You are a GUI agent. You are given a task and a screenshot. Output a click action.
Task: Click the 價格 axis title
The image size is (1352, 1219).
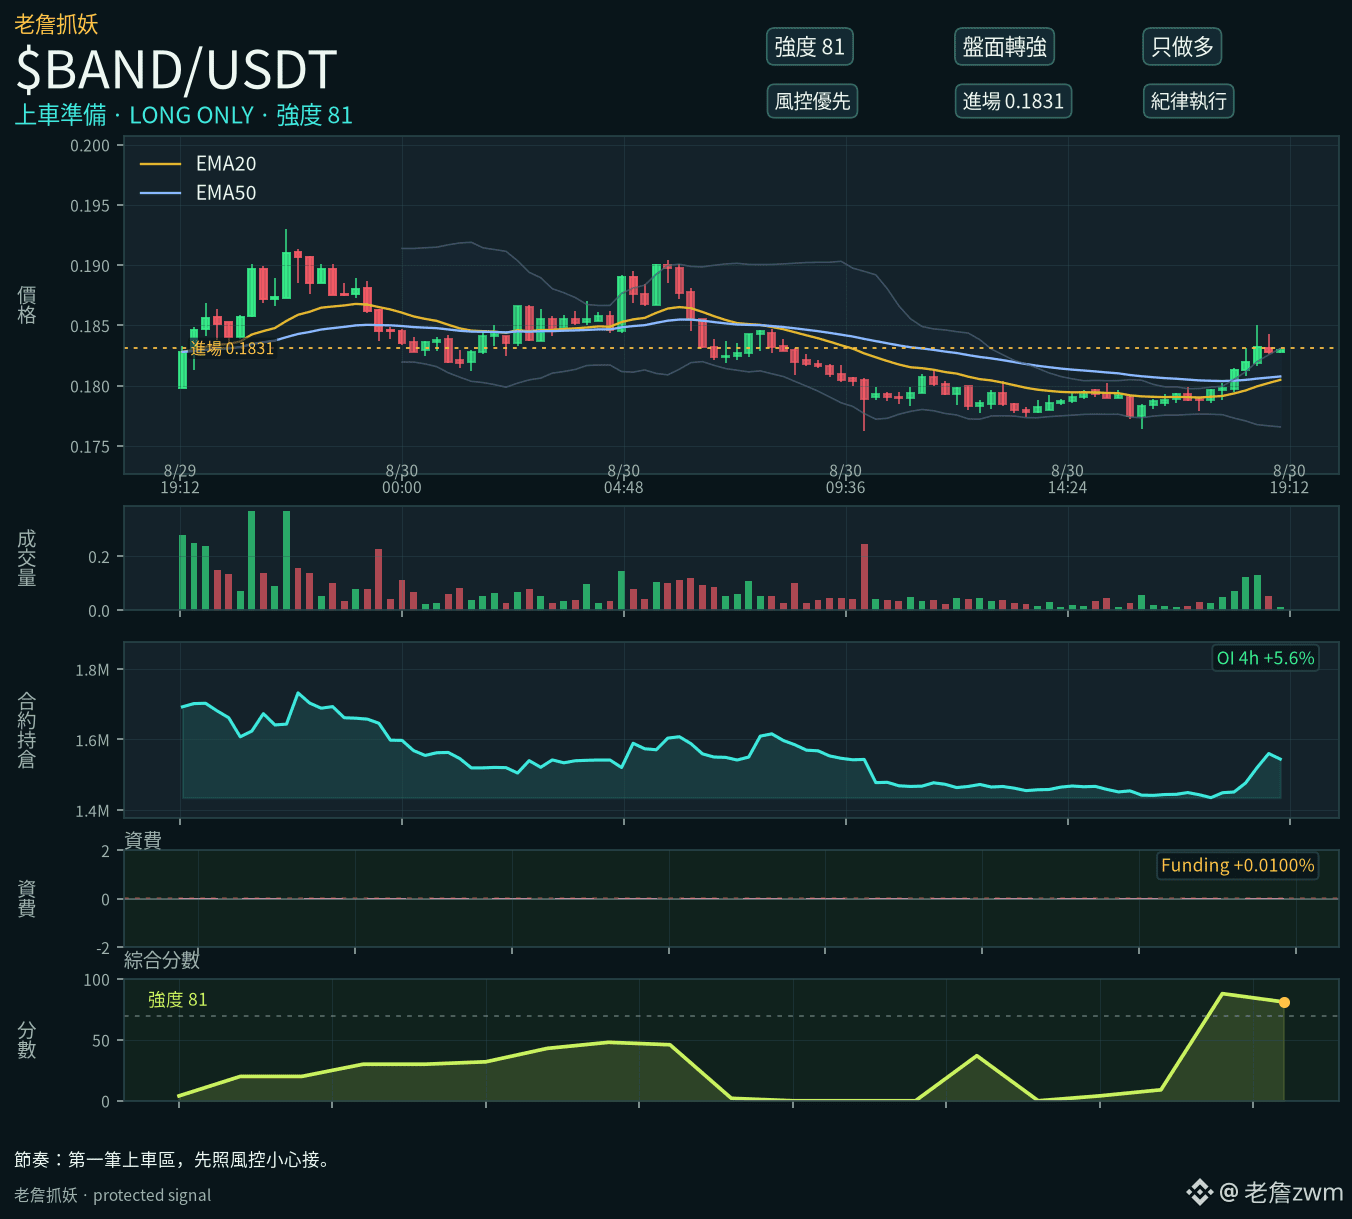click(x=27, y=305)
